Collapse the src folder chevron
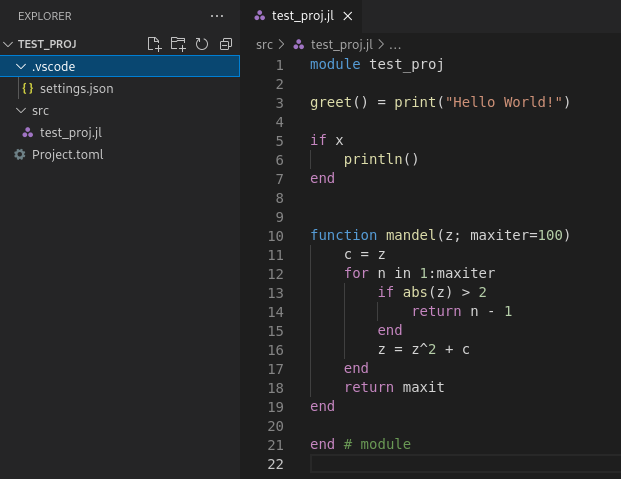The height and width of the screenshot is (479, 621). point(21,111)
